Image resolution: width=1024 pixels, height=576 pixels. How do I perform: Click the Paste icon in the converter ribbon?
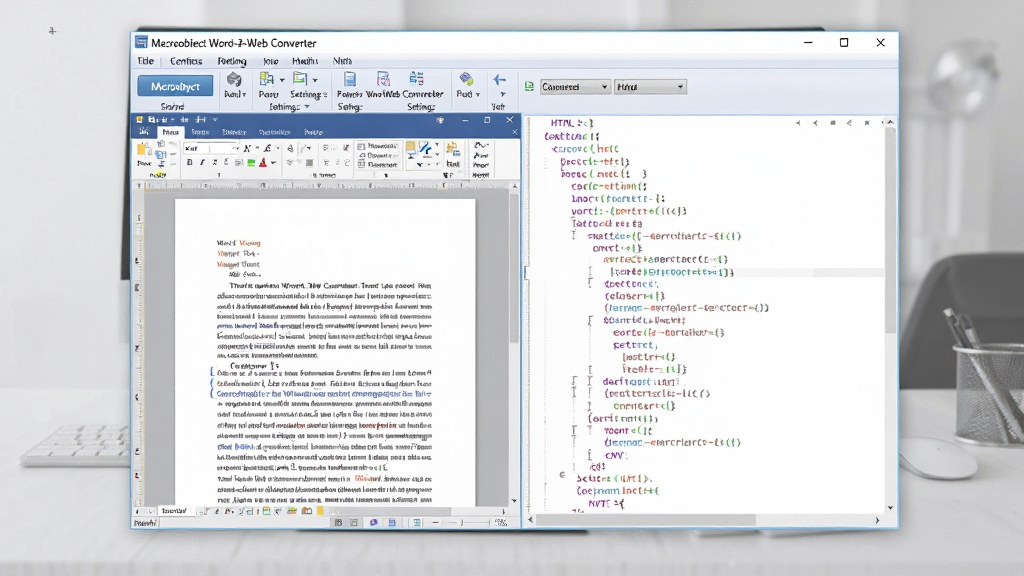point(266,79)
